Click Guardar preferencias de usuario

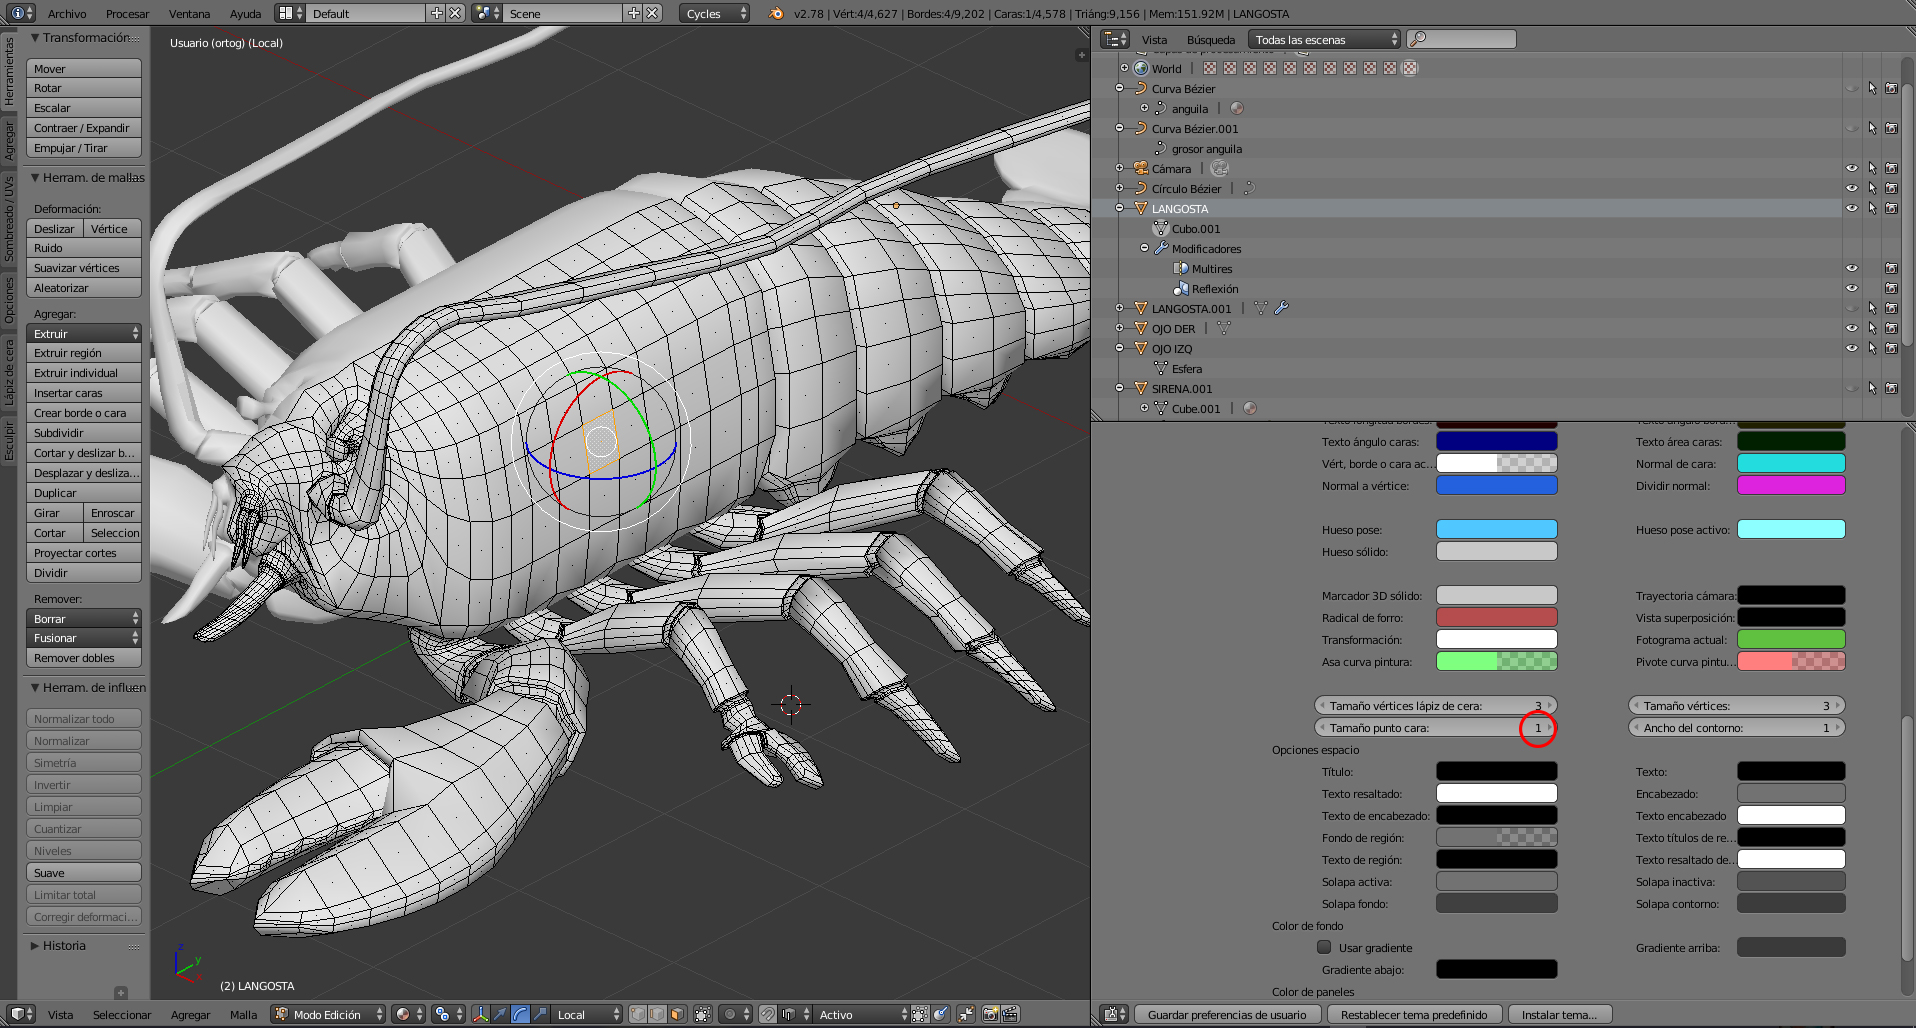click(x=1226, y=1014)
